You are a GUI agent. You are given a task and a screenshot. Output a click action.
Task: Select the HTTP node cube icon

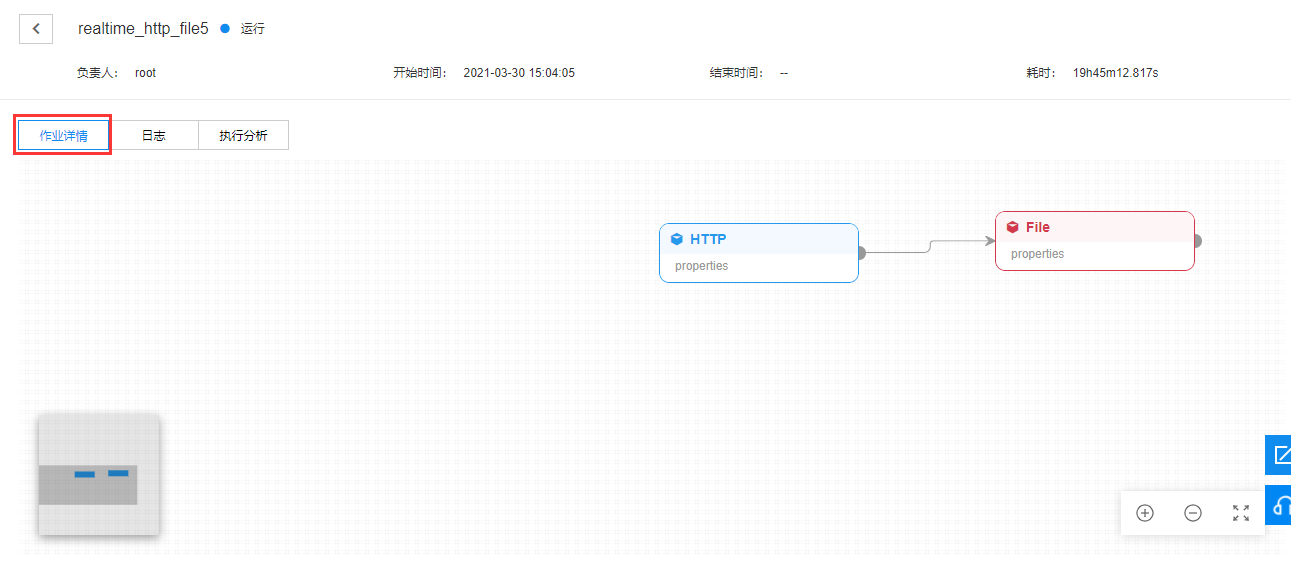pos(677,239)
